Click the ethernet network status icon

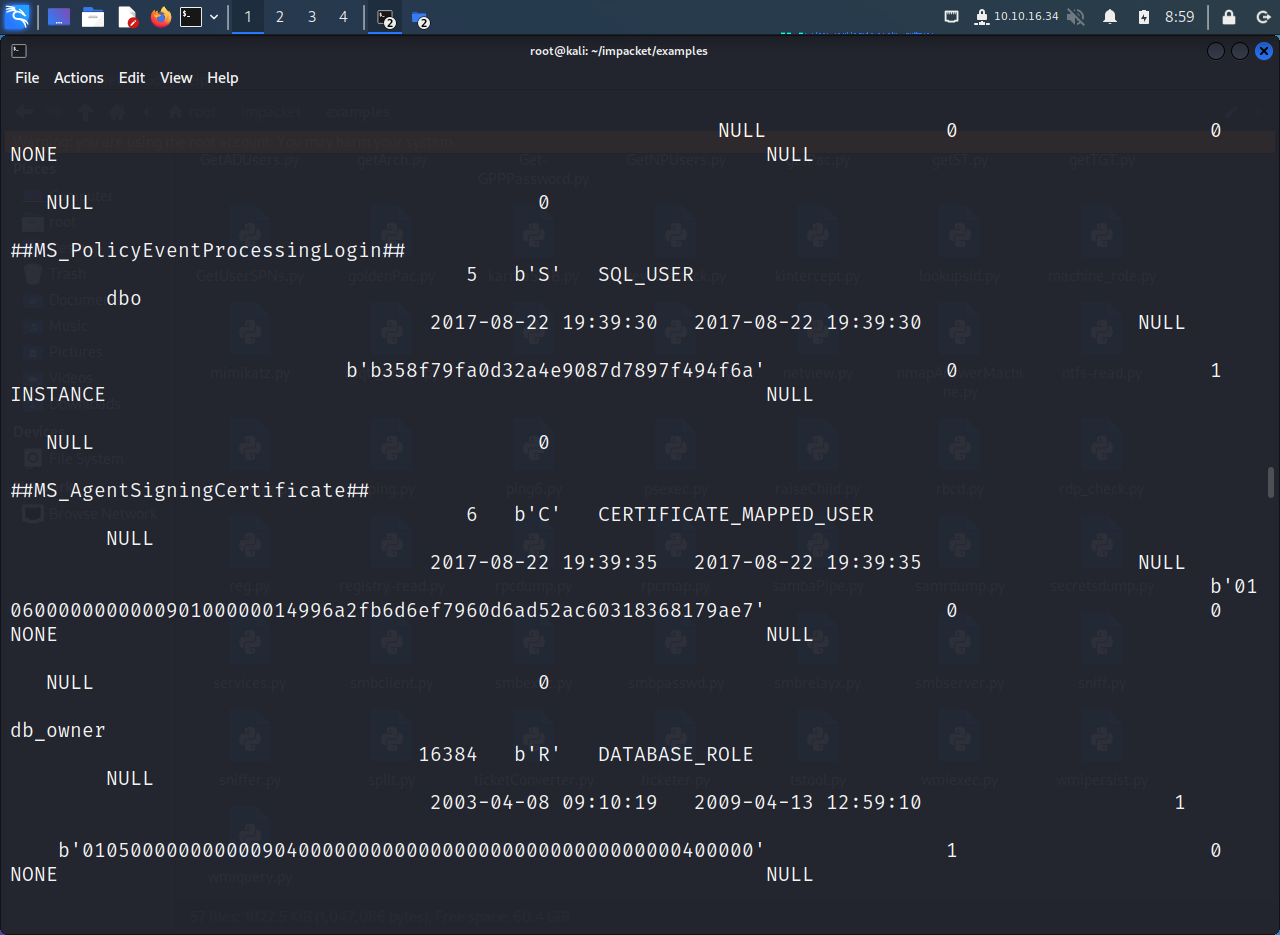[x=951, y=17]
